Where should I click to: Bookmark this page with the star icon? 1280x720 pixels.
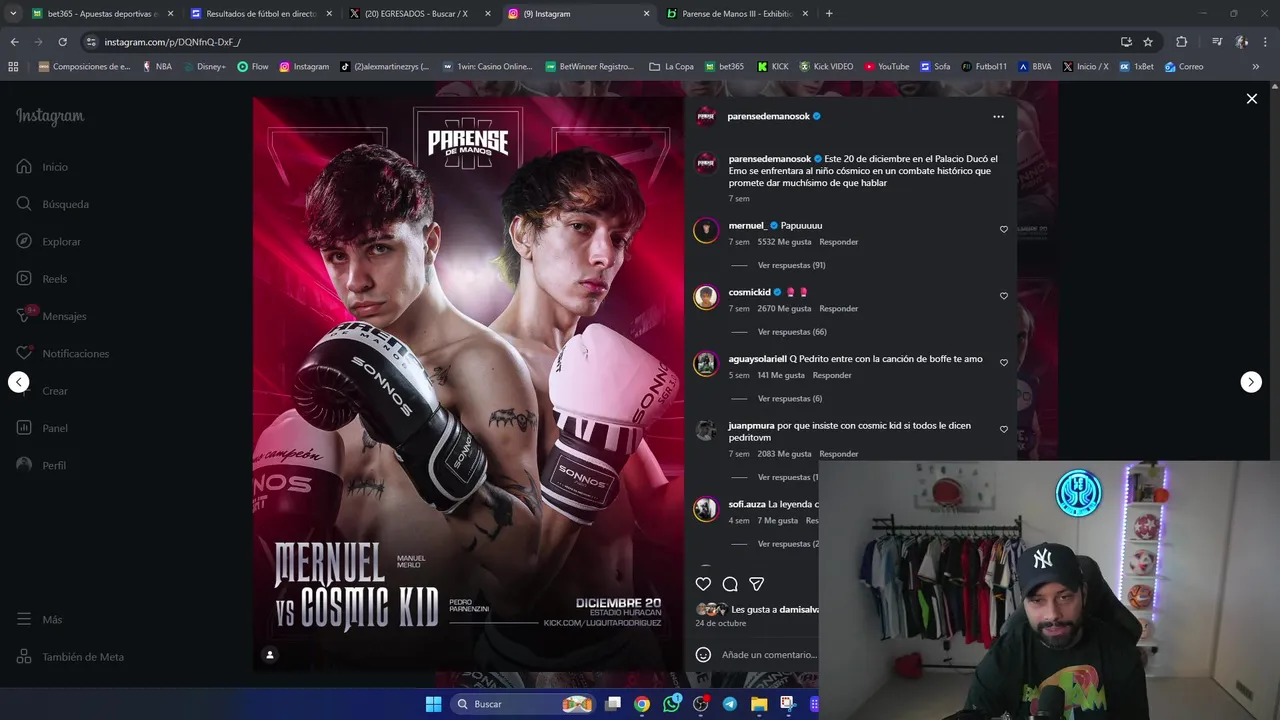point(1148,42)
